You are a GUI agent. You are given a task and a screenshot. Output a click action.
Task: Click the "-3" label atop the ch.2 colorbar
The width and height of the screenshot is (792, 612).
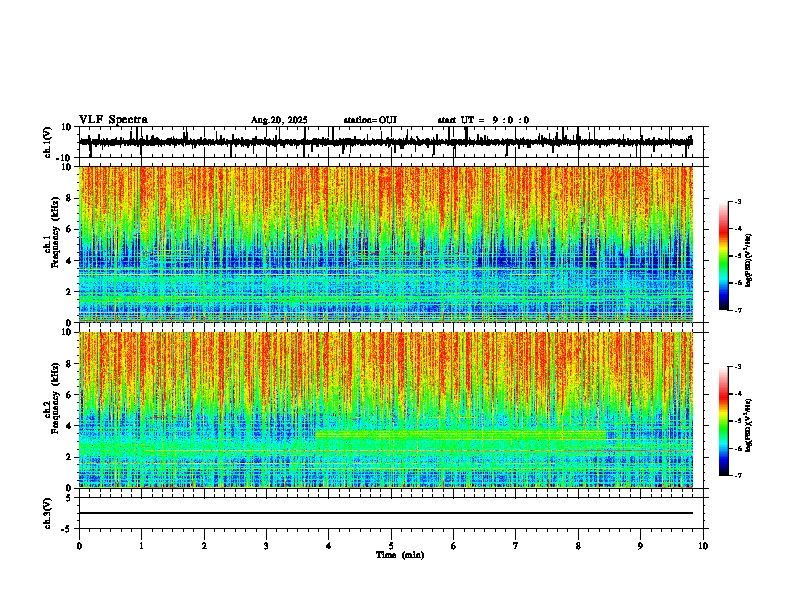click(738, 367)
